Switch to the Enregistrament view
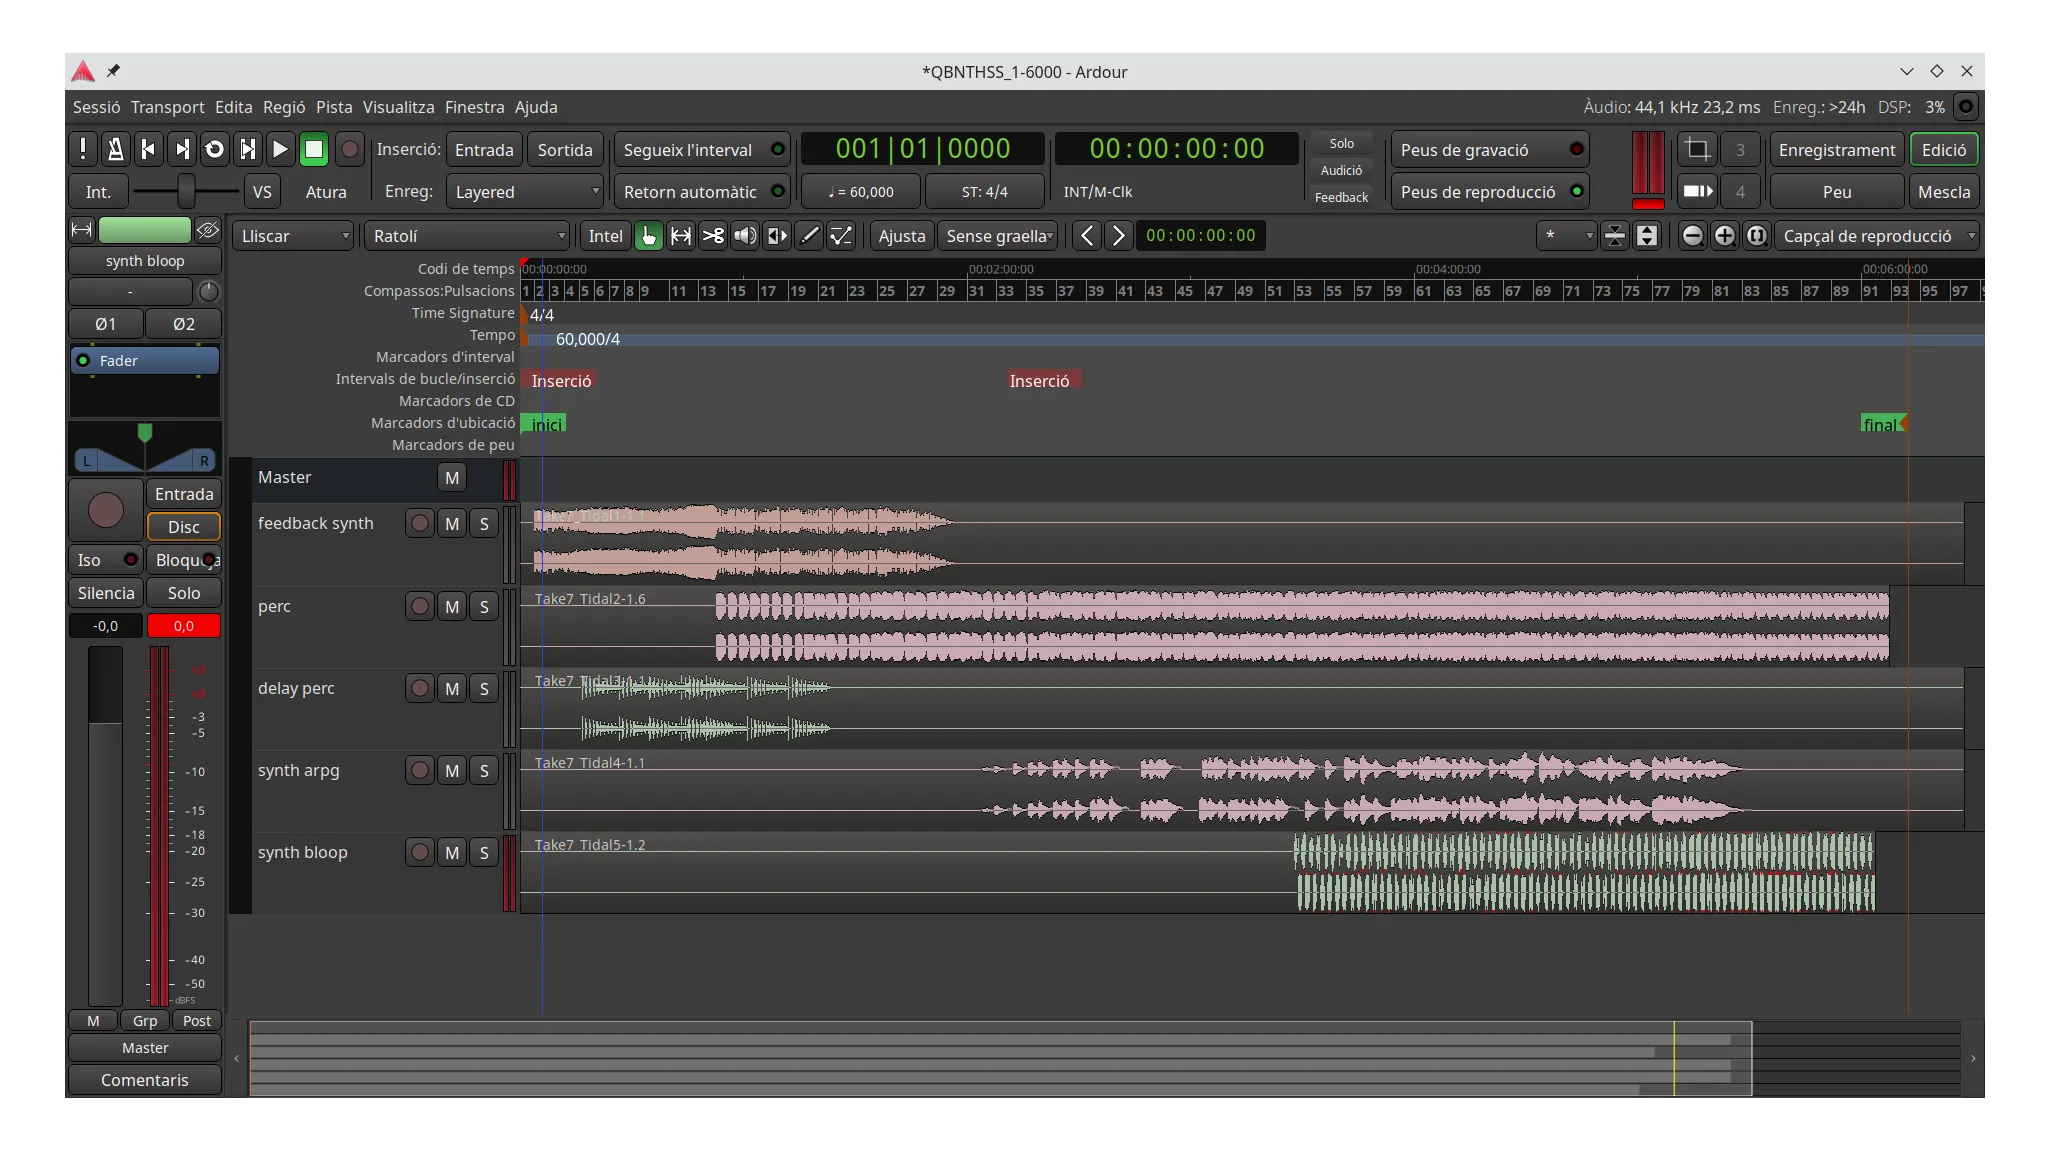The image size is (2050, 1175). pyautogui.click(x=1837, y=150)
